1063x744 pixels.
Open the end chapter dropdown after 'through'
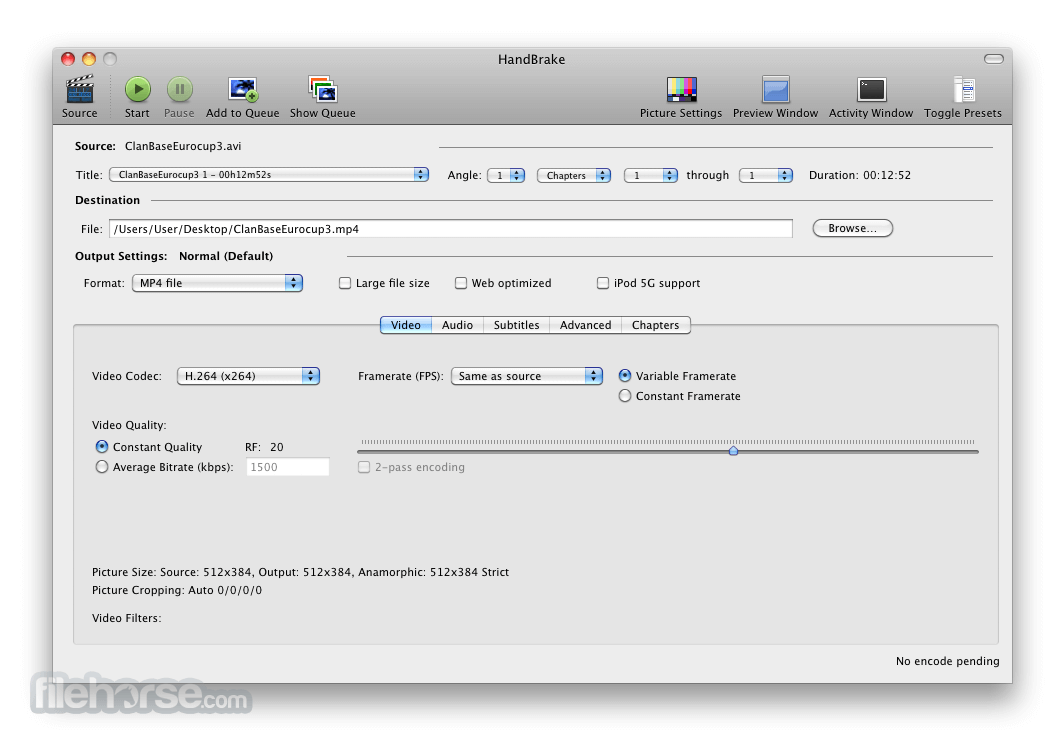point(765,175)
